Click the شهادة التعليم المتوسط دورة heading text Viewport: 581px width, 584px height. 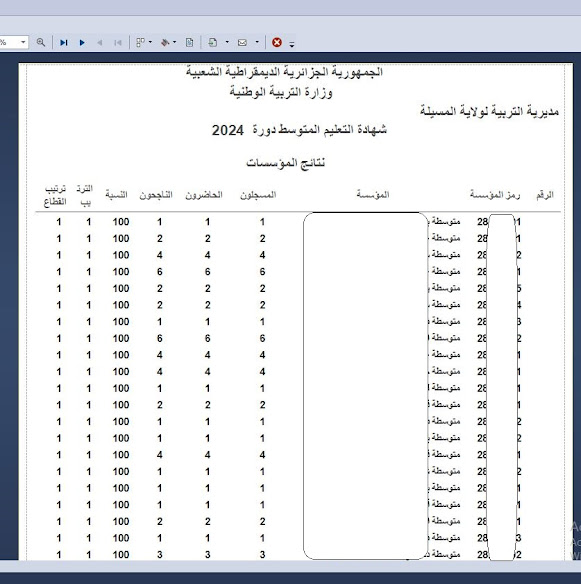tap(320, 130)
